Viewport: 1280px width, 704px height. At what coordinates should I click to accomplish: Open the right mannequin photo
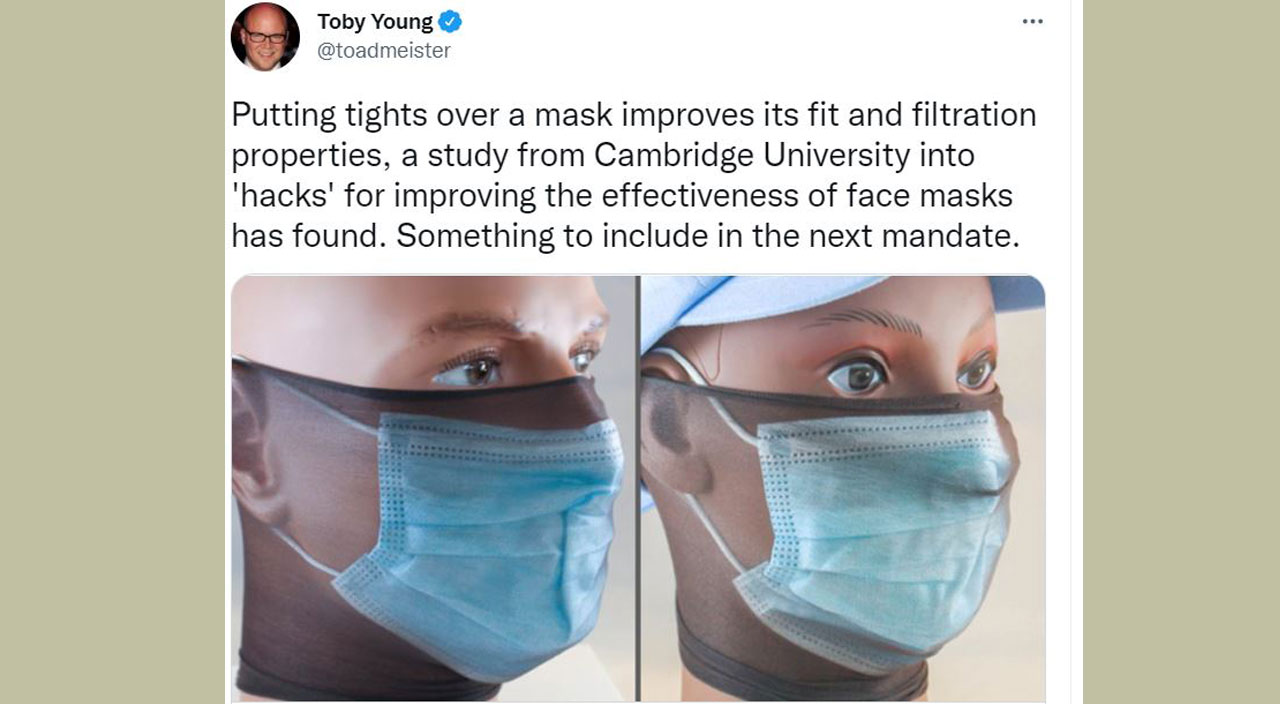843,488
